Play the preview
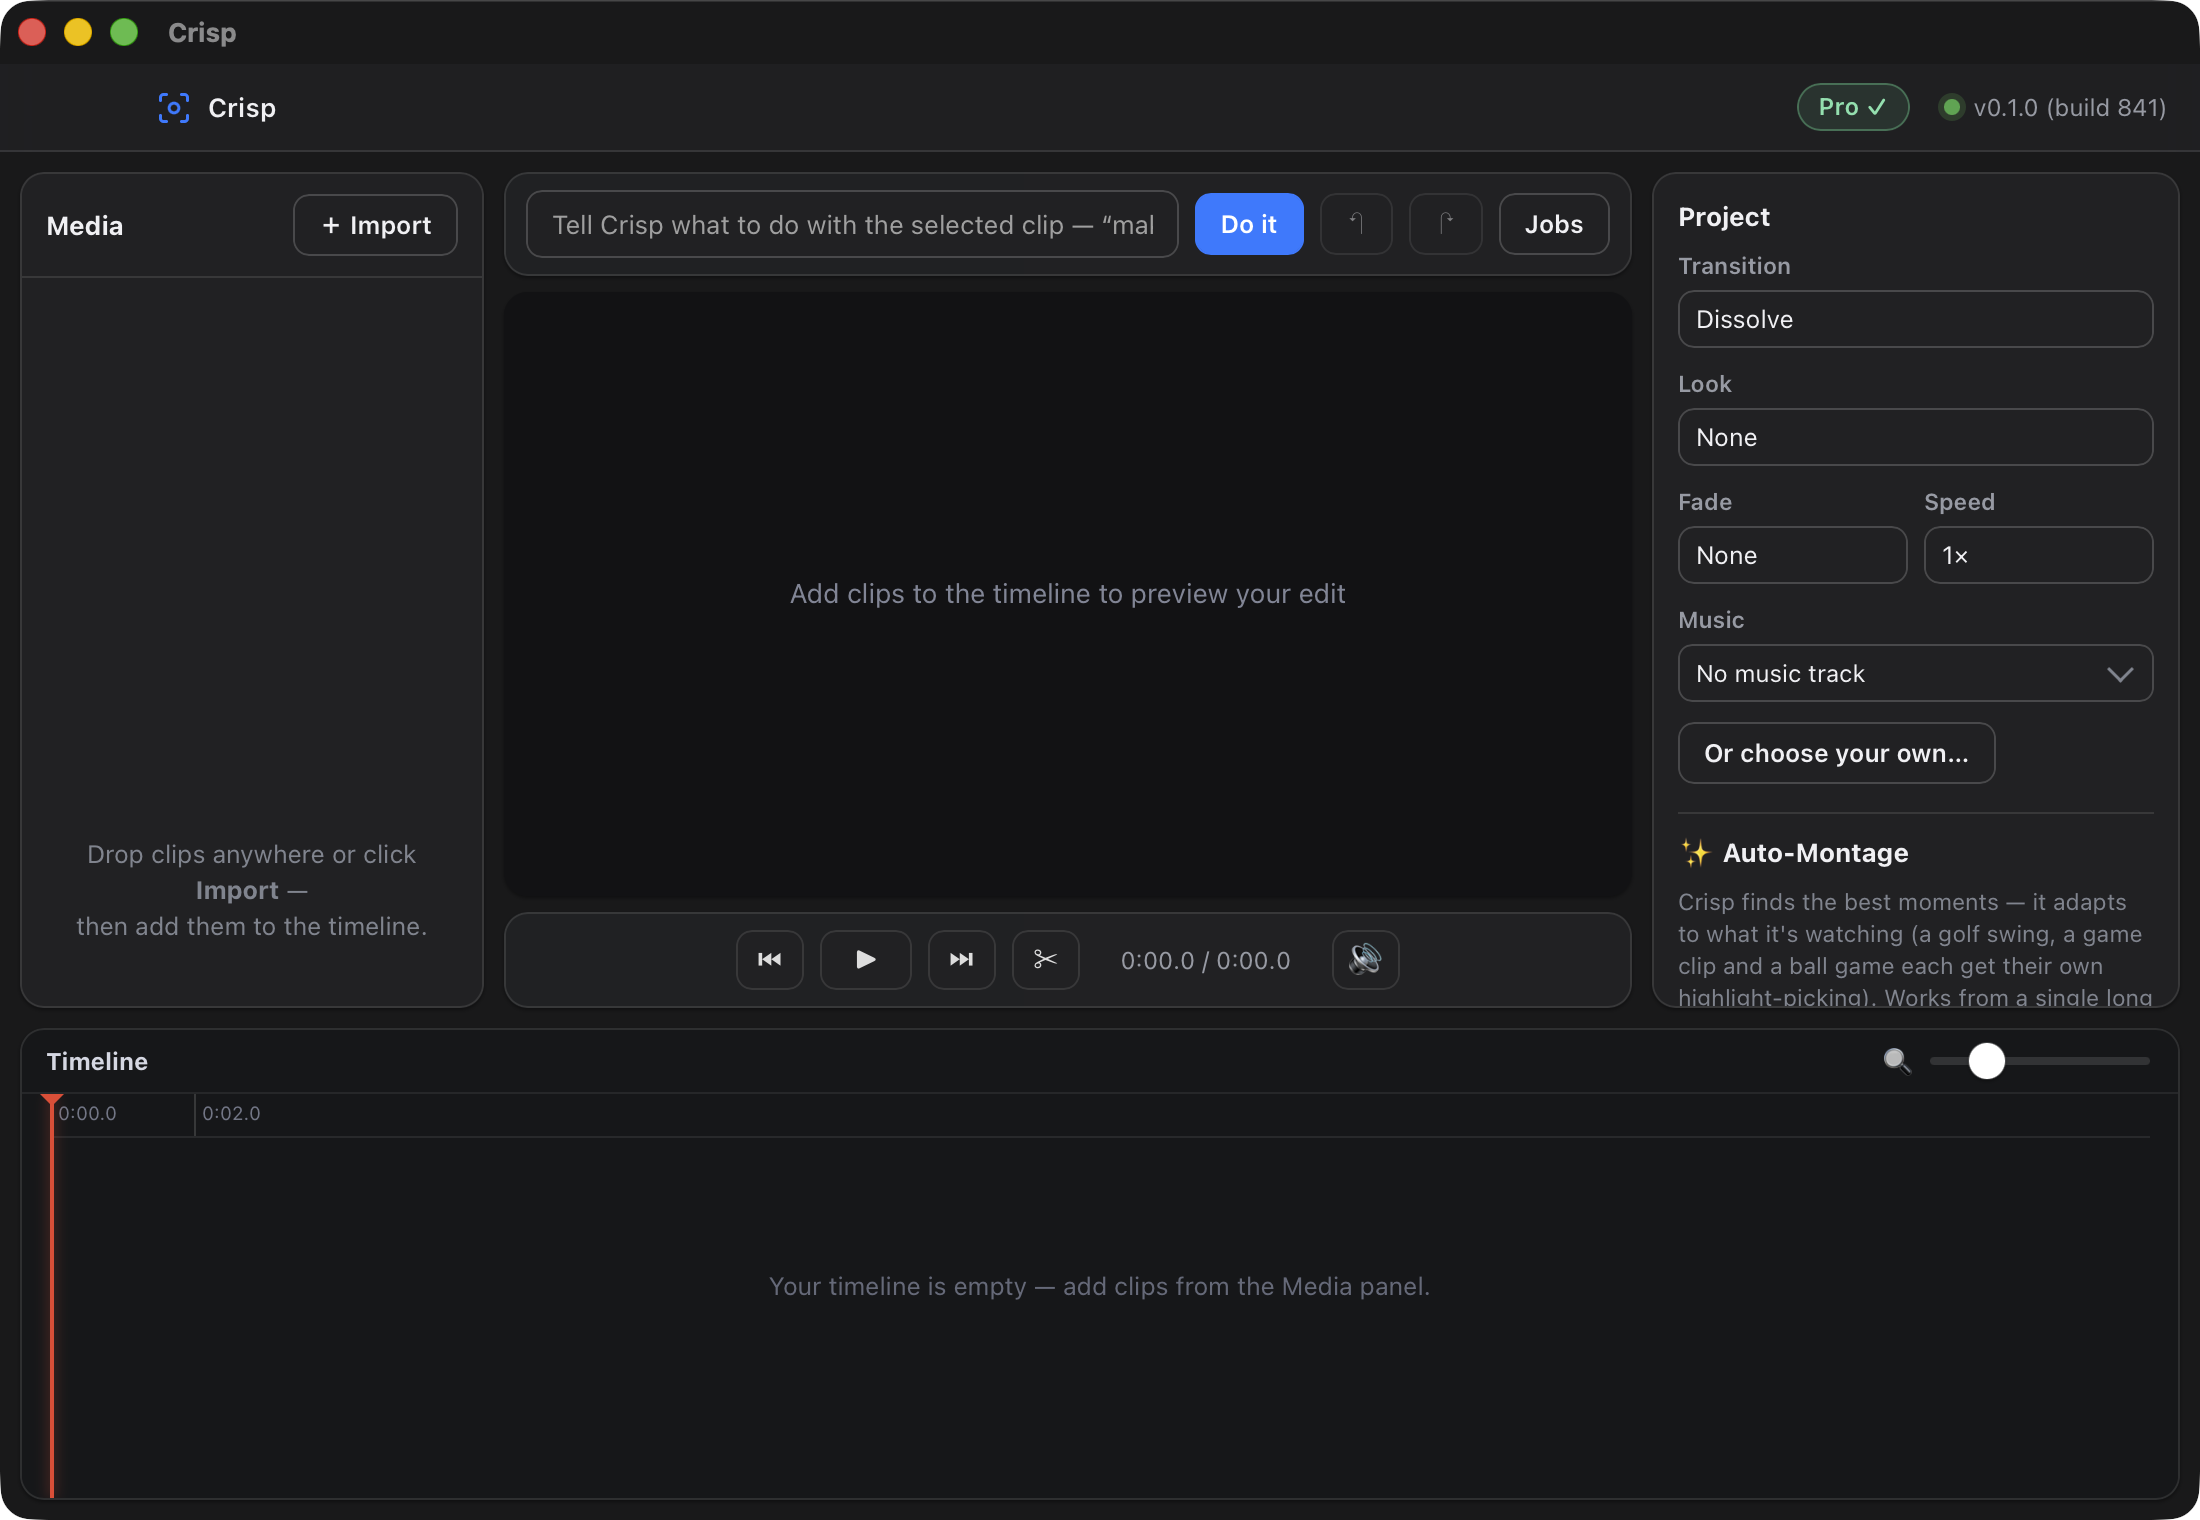 865,960
